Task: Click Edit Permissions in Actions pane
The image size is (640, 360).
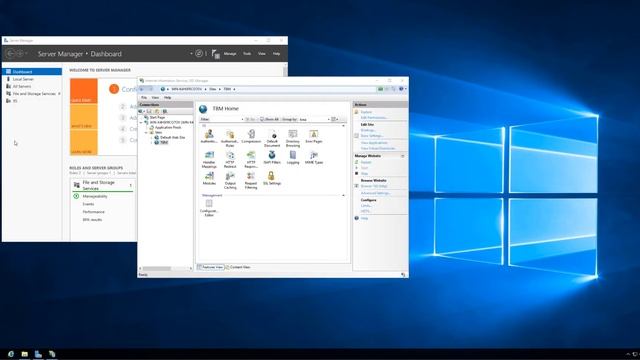Action: 373,118
